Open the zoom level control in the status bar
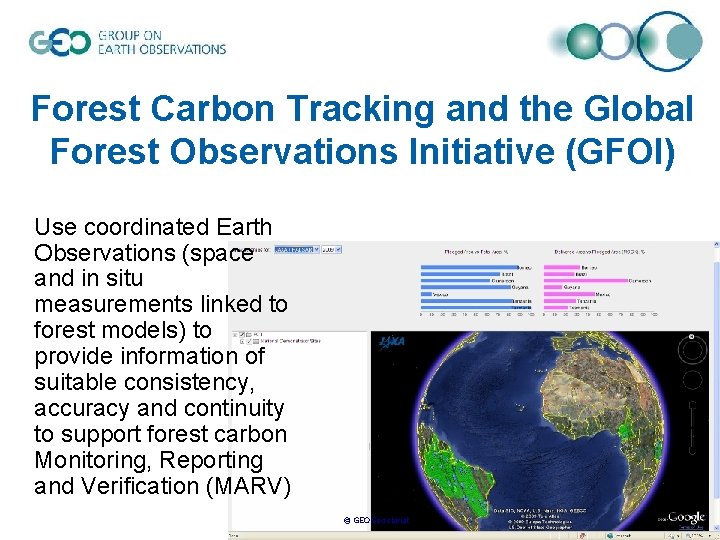The image size is (720, 540). (x=698, y=536)
